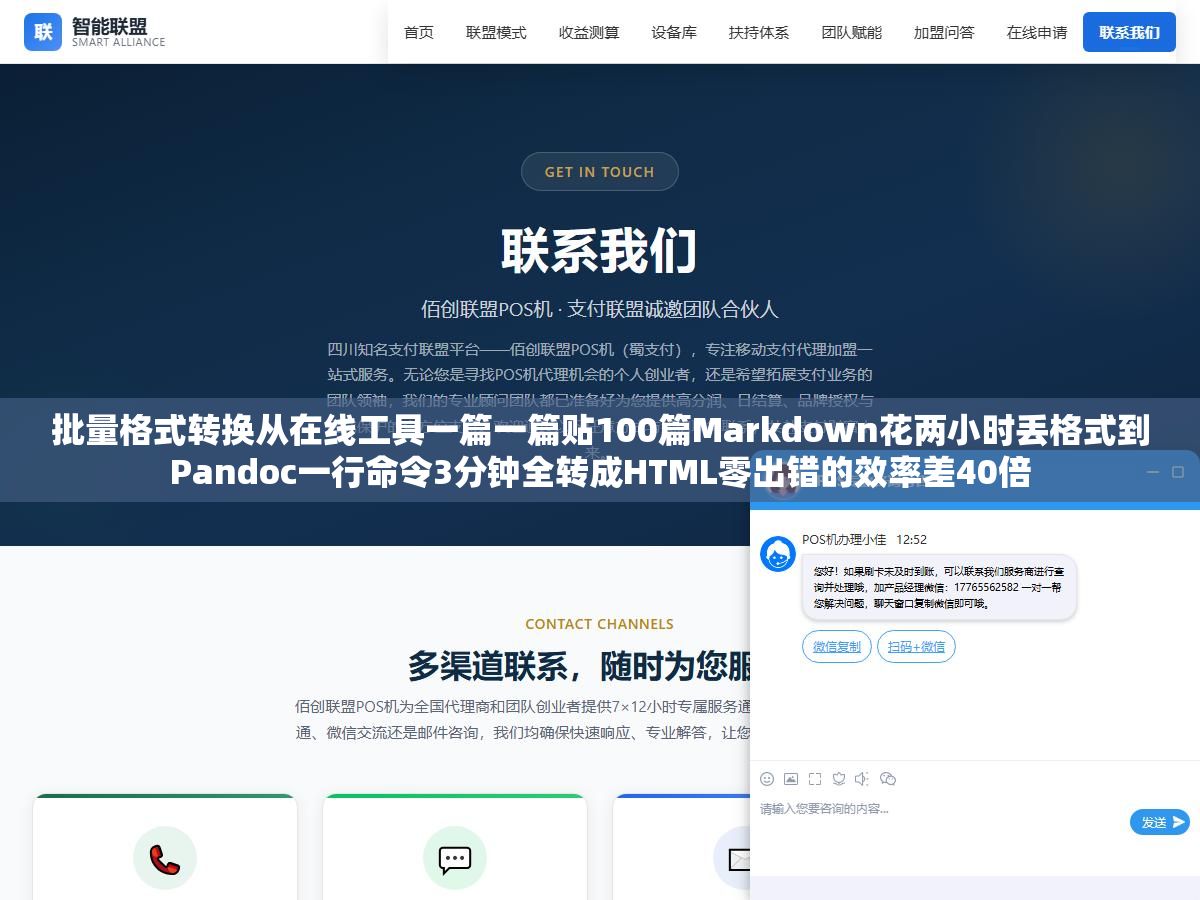Screen dimensions: 1200x900
Task: Open 收益测算 nav item
Action: pyautogui.click(x=589, y=32)
